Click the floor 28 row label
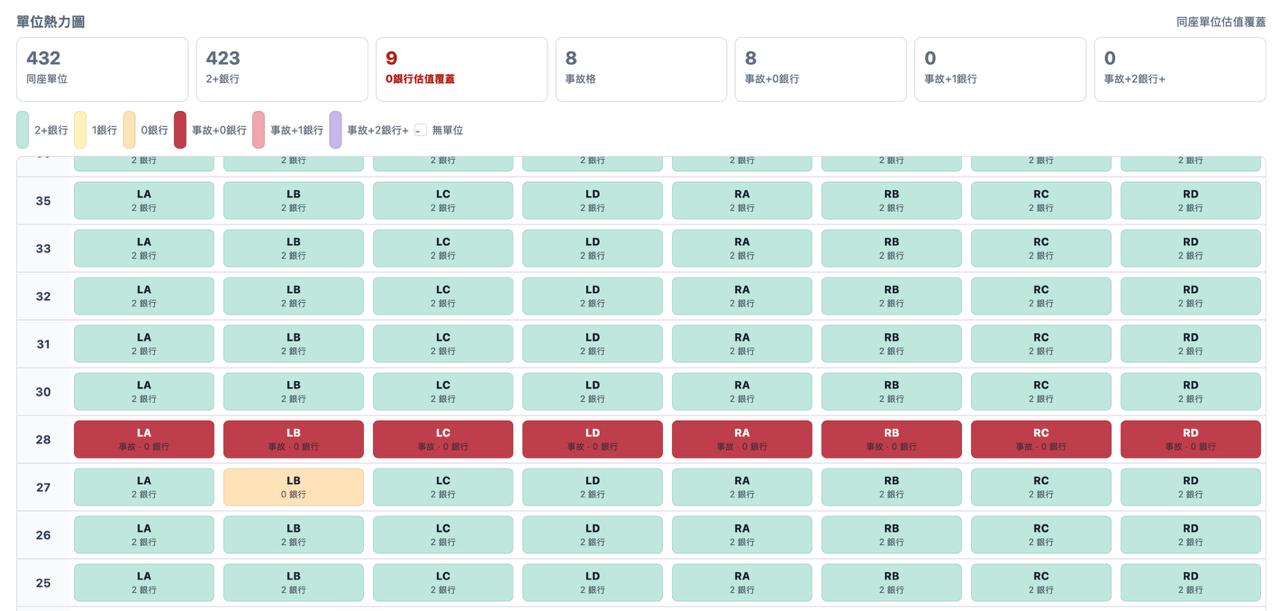Screen dimensions: 1280x611 [43, 439]
